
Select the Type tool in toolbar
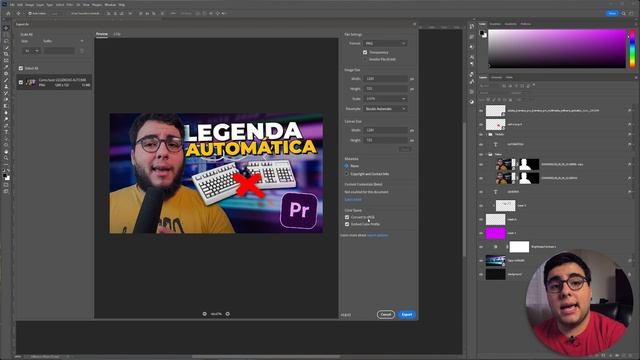(x=6, y=132)
